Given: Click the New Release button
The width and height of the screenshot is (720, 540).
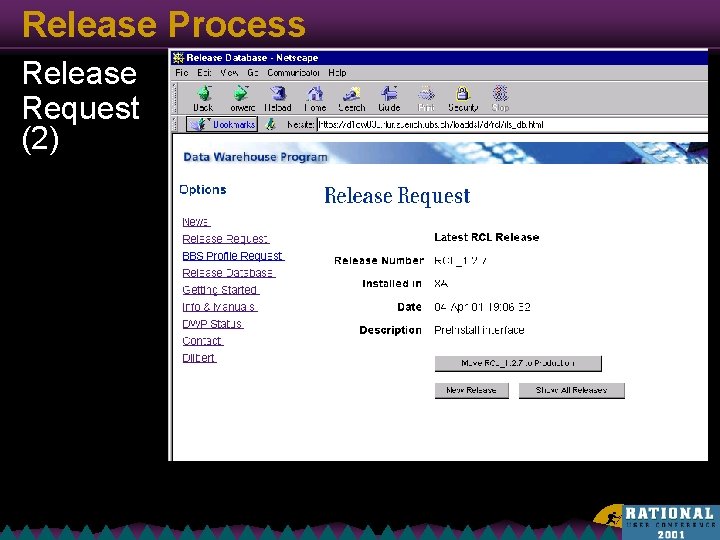Looking at the screenshot, I should (x=472, y=390).
